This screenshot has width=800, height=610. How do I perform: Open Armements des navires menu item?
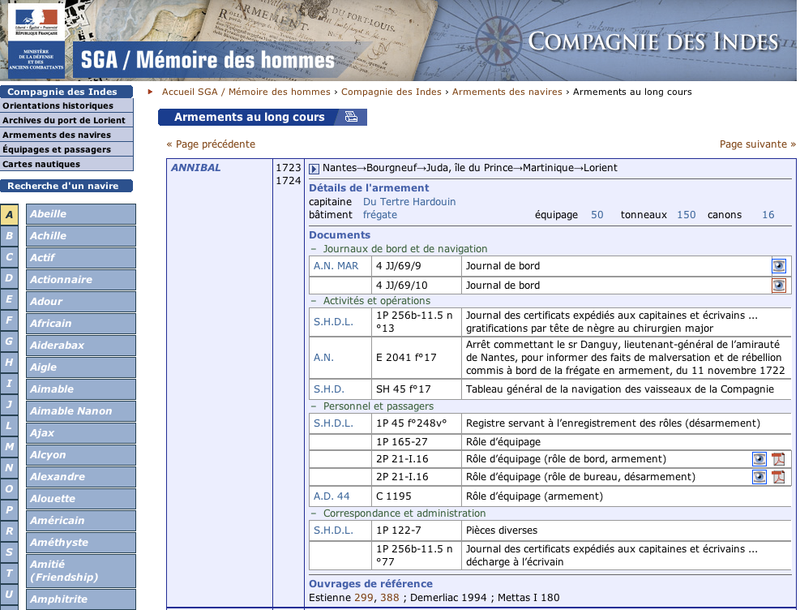pos(66,135)
